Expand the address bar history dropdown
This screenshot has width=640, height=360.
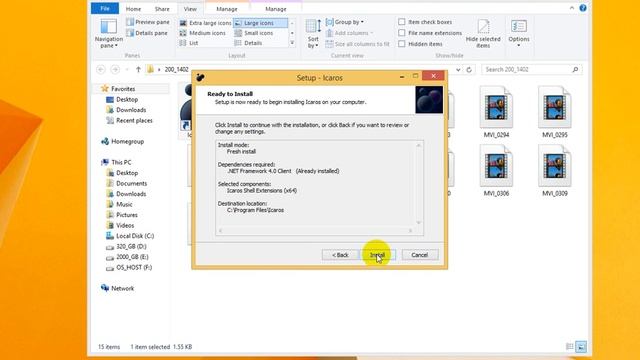click(x=458, y=70)
